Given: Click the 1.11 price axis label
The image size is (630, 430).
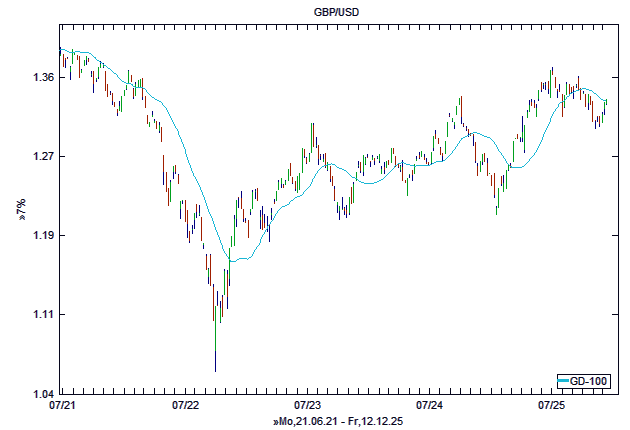Looking at the screenshot, I should click(x=42, y=314).
